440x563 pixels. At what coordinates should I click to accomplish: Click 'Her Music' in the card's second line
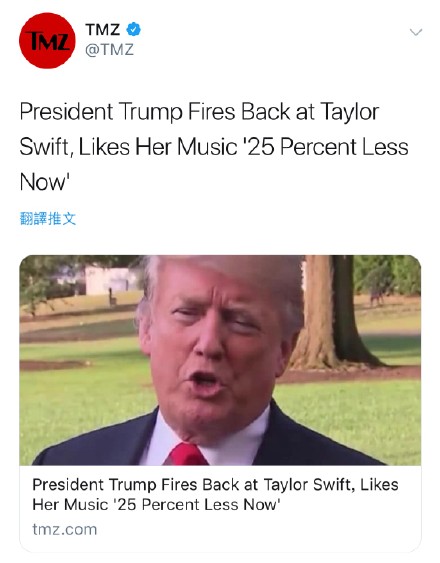point(70,504)
